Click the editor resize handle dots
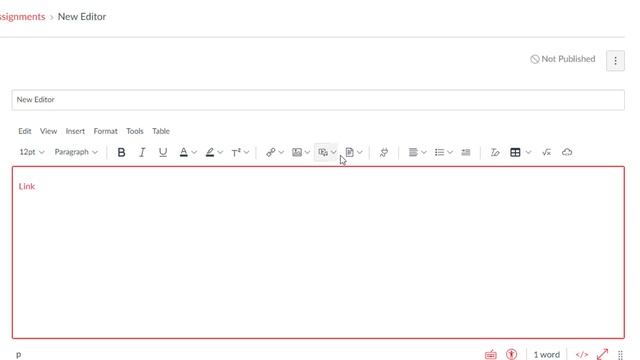Image resolution: width=640 pixels, height=360 pixels. tap(620, 355)
